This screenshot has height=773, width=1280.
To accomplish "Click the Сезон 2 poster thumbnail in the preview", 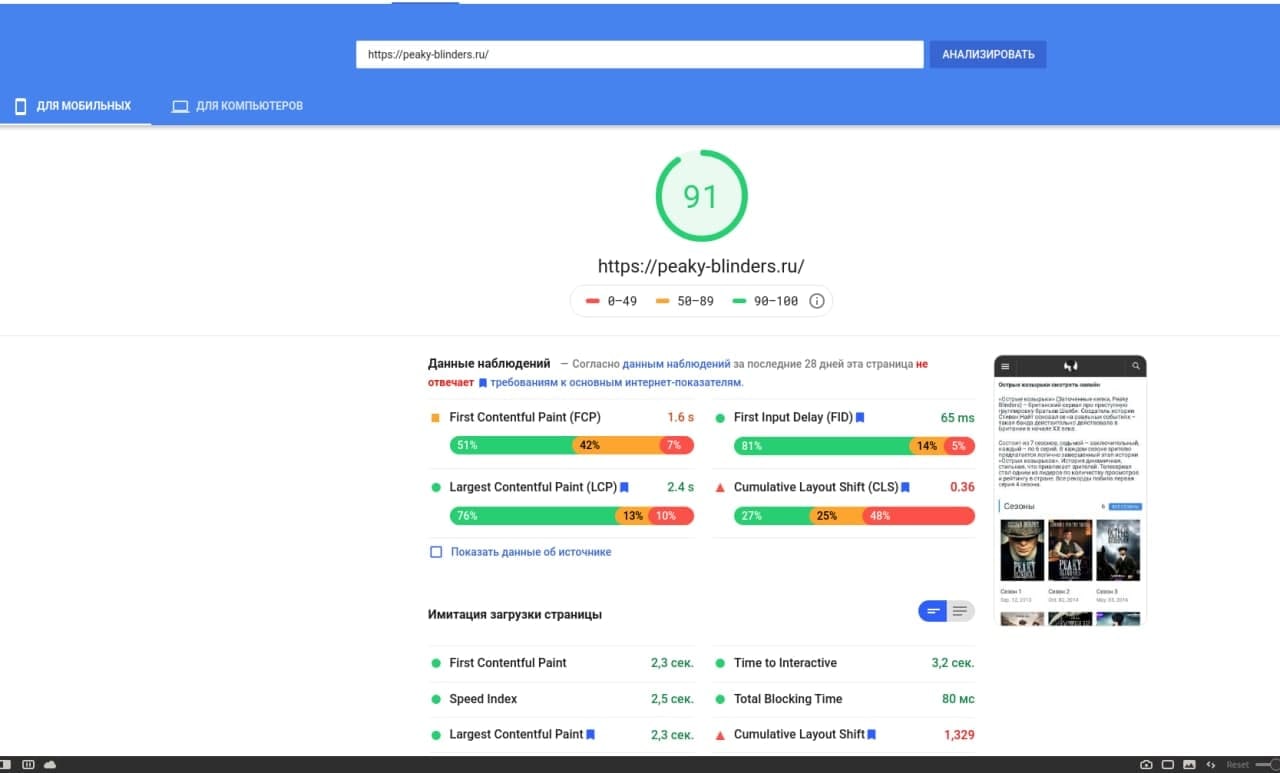I will 1070,551.
